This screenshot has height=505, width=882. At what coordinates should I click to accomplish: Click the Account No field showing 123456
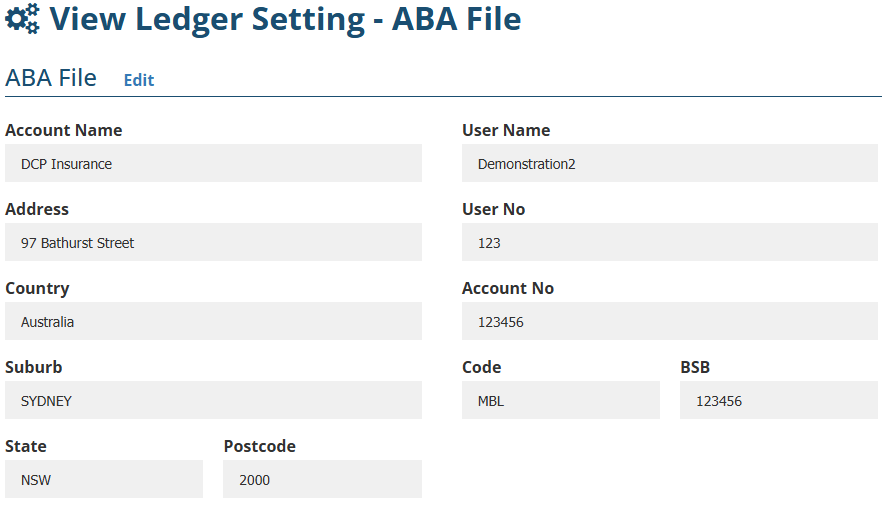point(670,322)
